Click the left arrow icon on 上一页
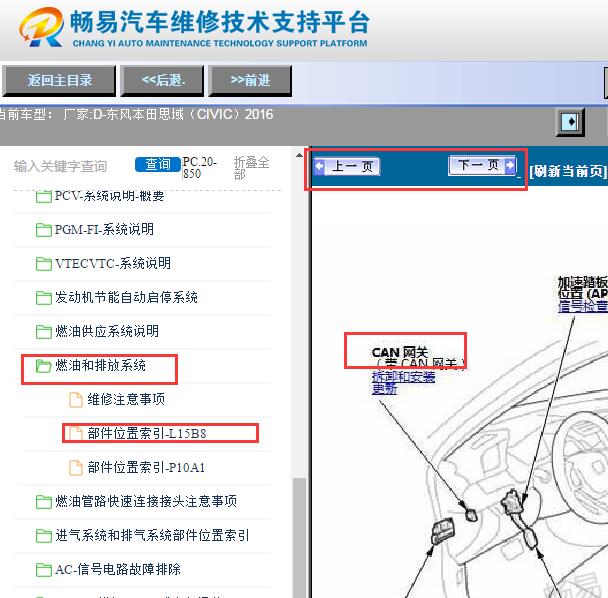The height and width of the screenshot is (598, 608). pos(319,166)
